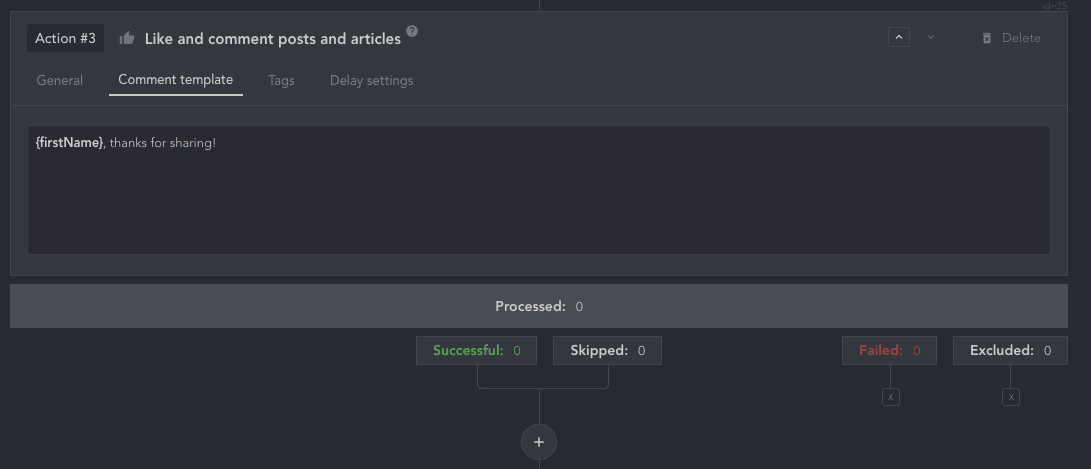Image resolution: width=1091 pixels, height=469 pixels.
Task: Open the help question mark tooltip
Action: (x=412, y=31)
